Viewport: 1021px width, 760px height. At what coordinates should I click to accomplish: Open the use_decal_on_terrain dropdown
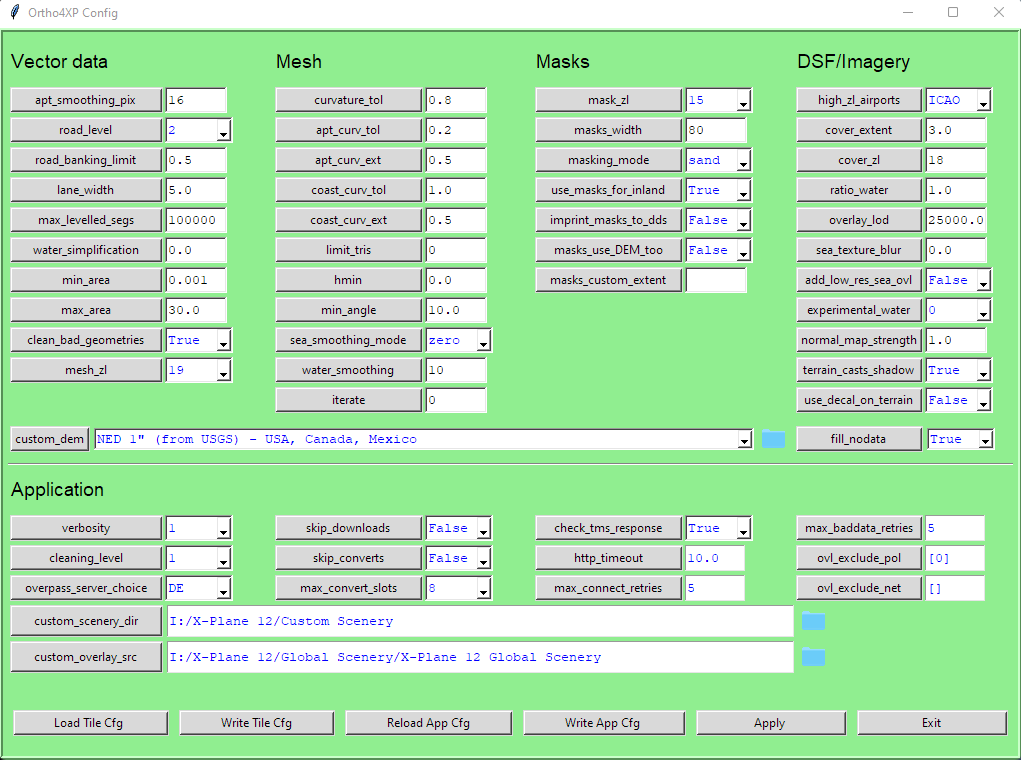coord(983,401)
